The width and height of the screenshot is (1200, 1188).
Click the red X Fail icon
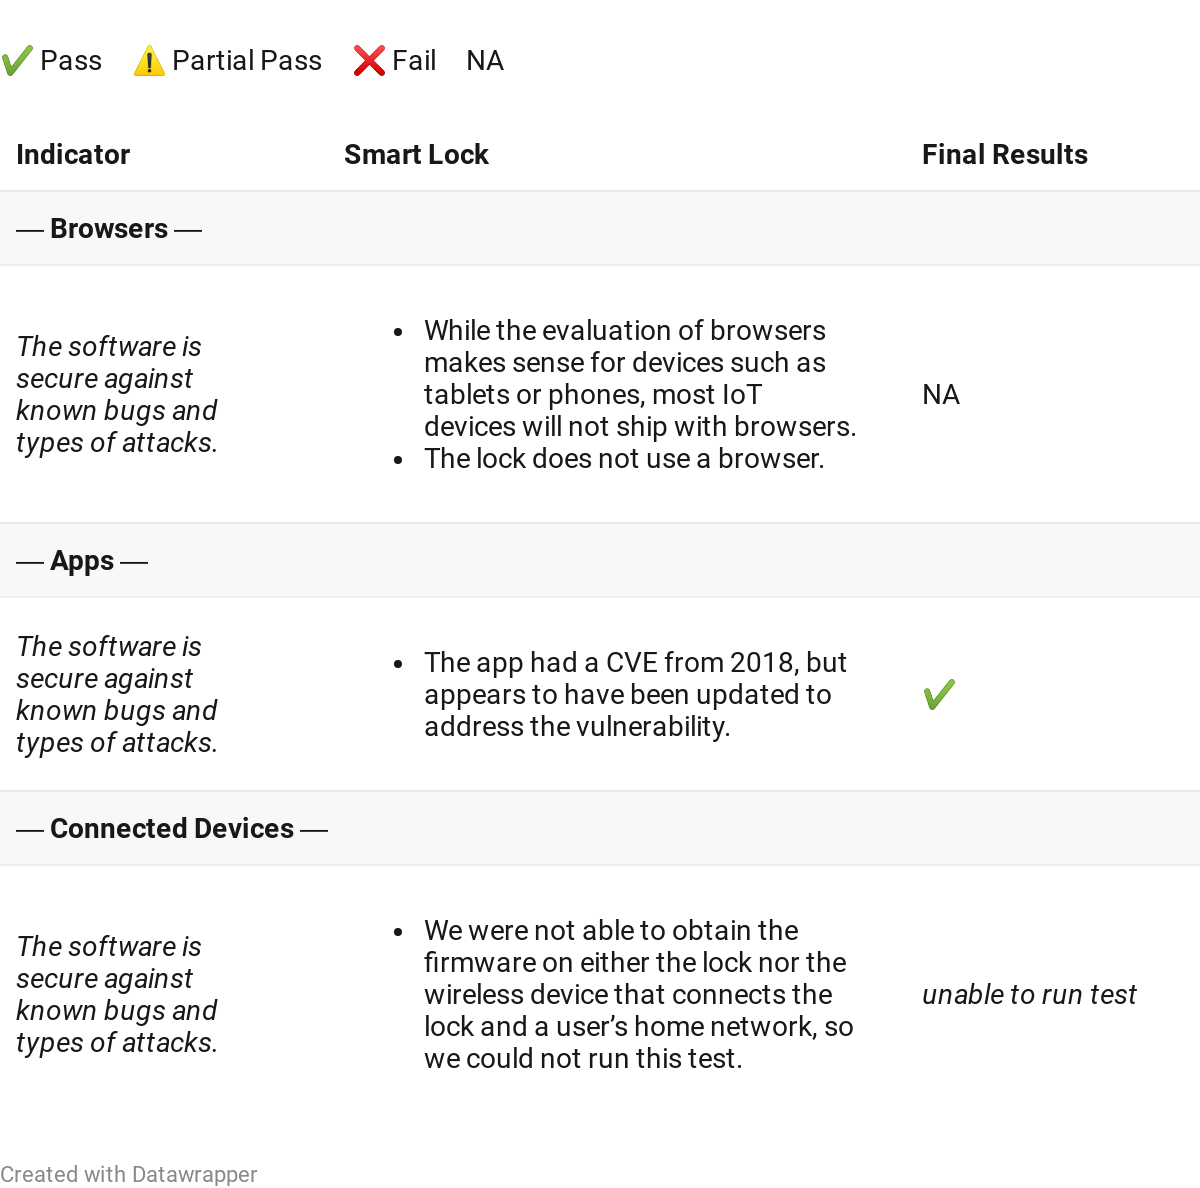point(369,61)
